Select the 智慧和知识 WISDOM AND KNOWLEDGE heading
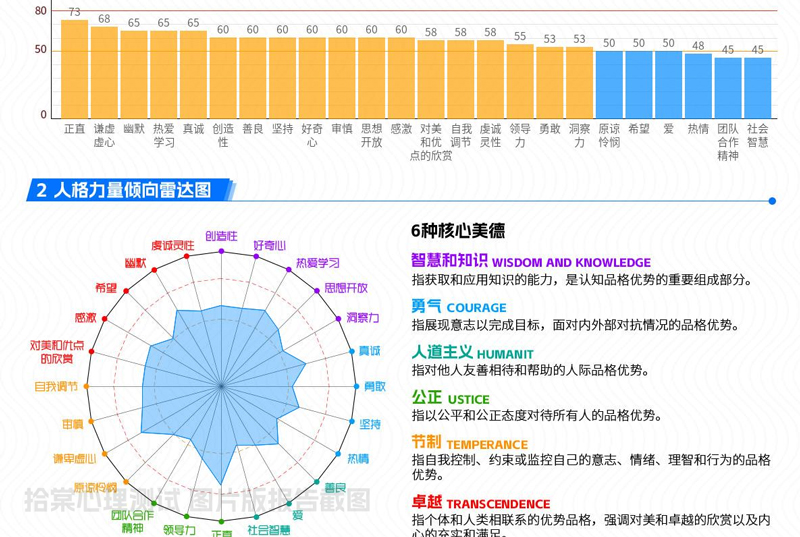800x537 pixels. [531, 261]
